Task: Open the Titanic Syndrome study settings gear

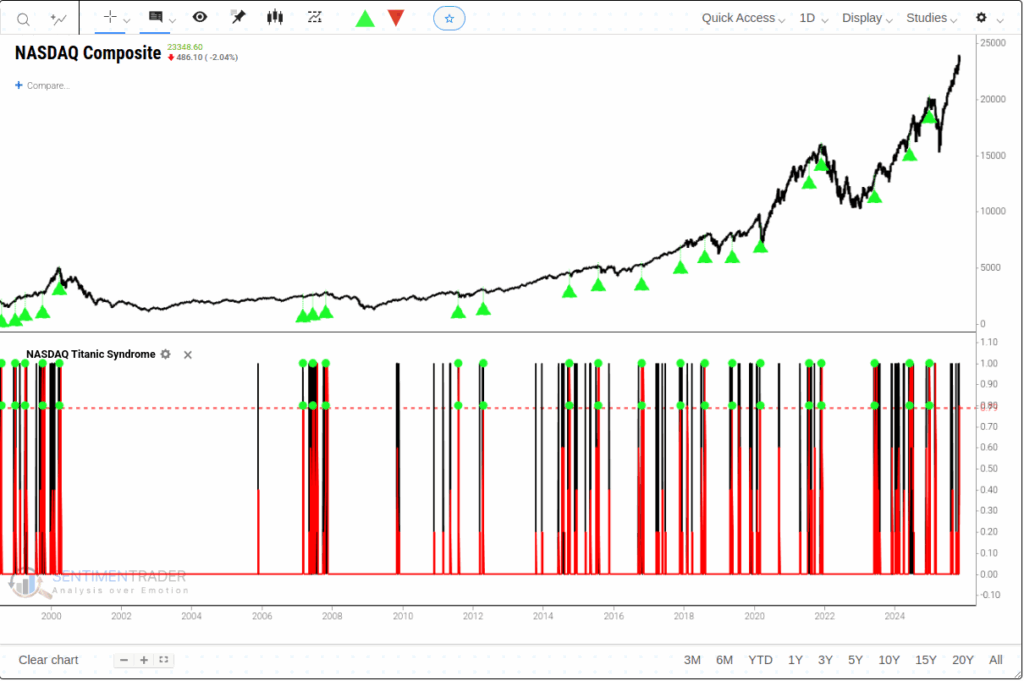Action: point(165,354)
